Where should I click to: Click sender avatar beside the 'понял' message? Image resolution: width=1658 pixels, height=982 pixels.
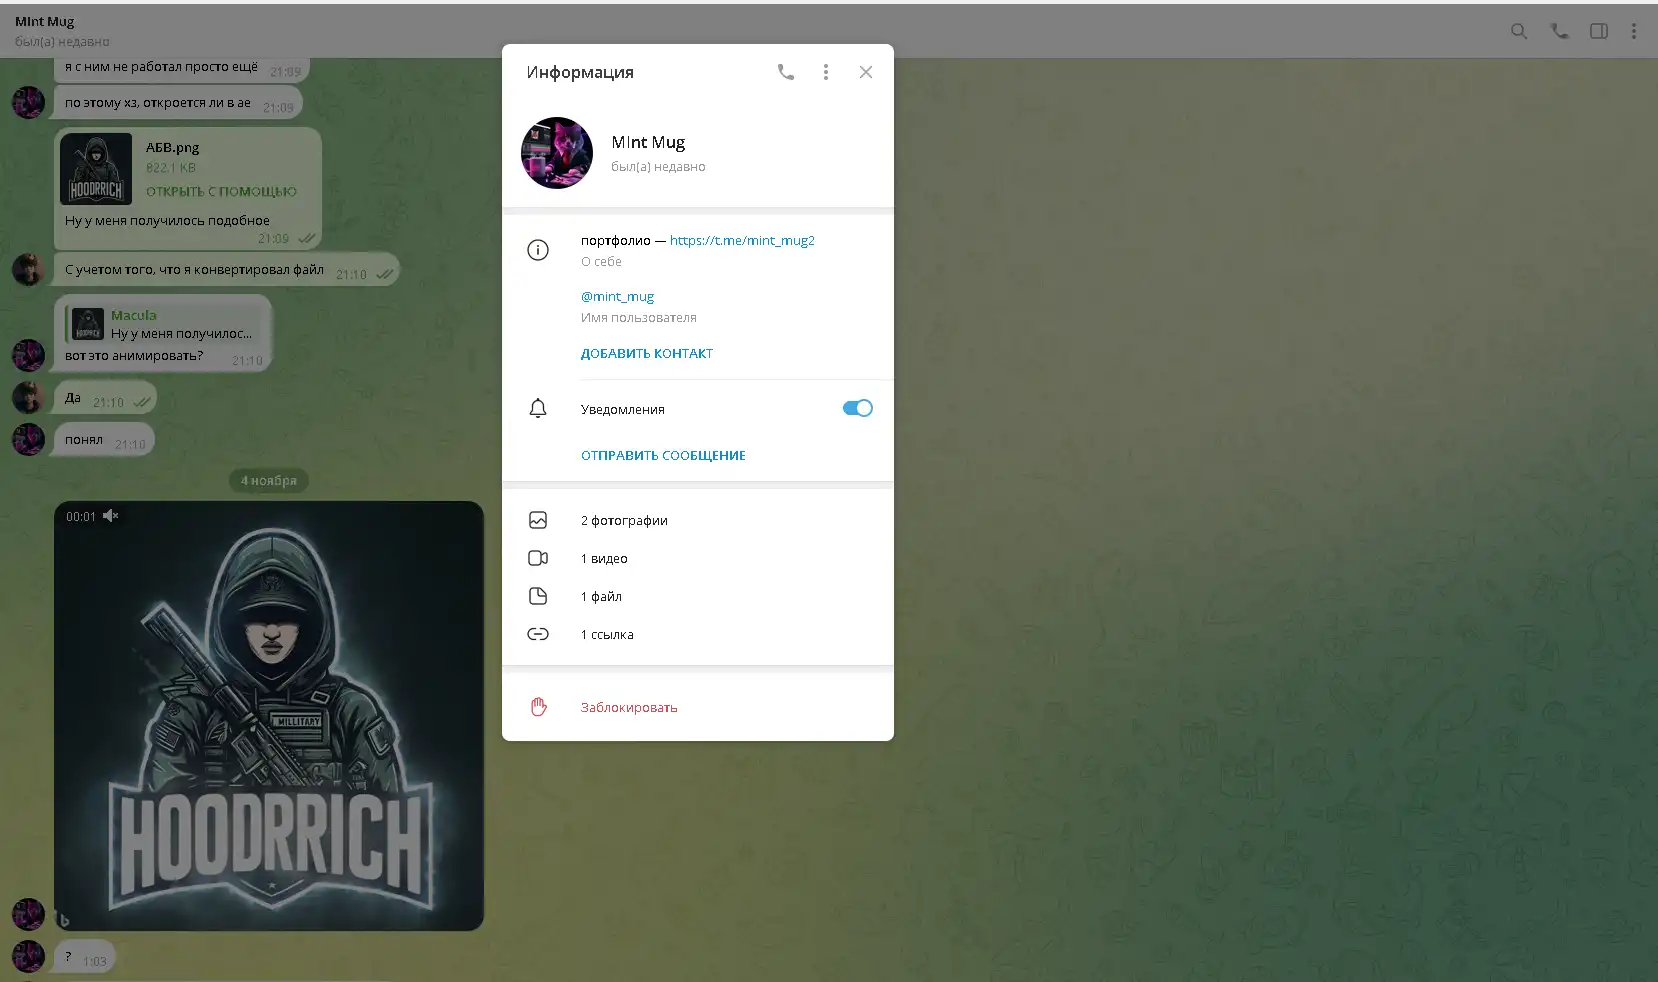coord(28,439)
